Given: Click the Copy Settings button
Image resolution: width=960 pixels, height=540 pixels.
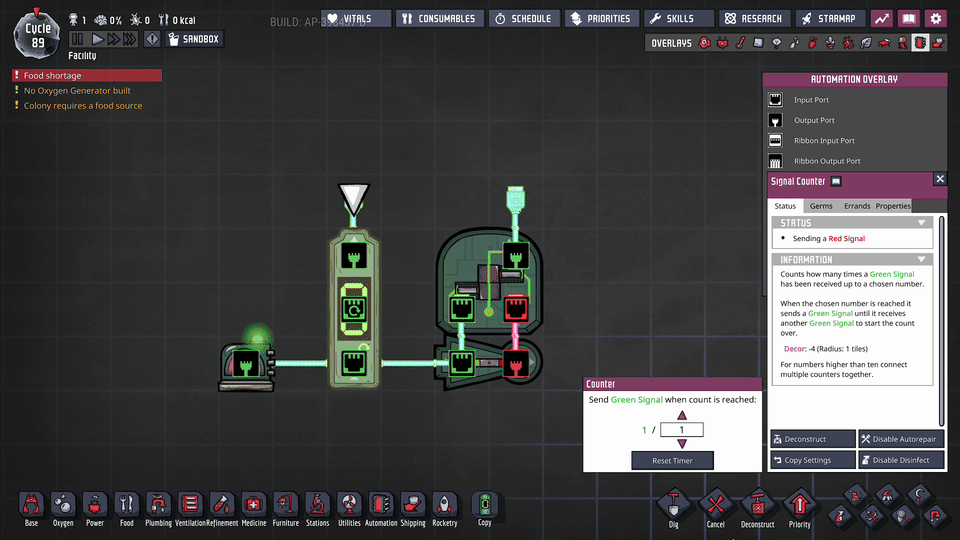Looking at the screenshot, I should tap(812, 460).
